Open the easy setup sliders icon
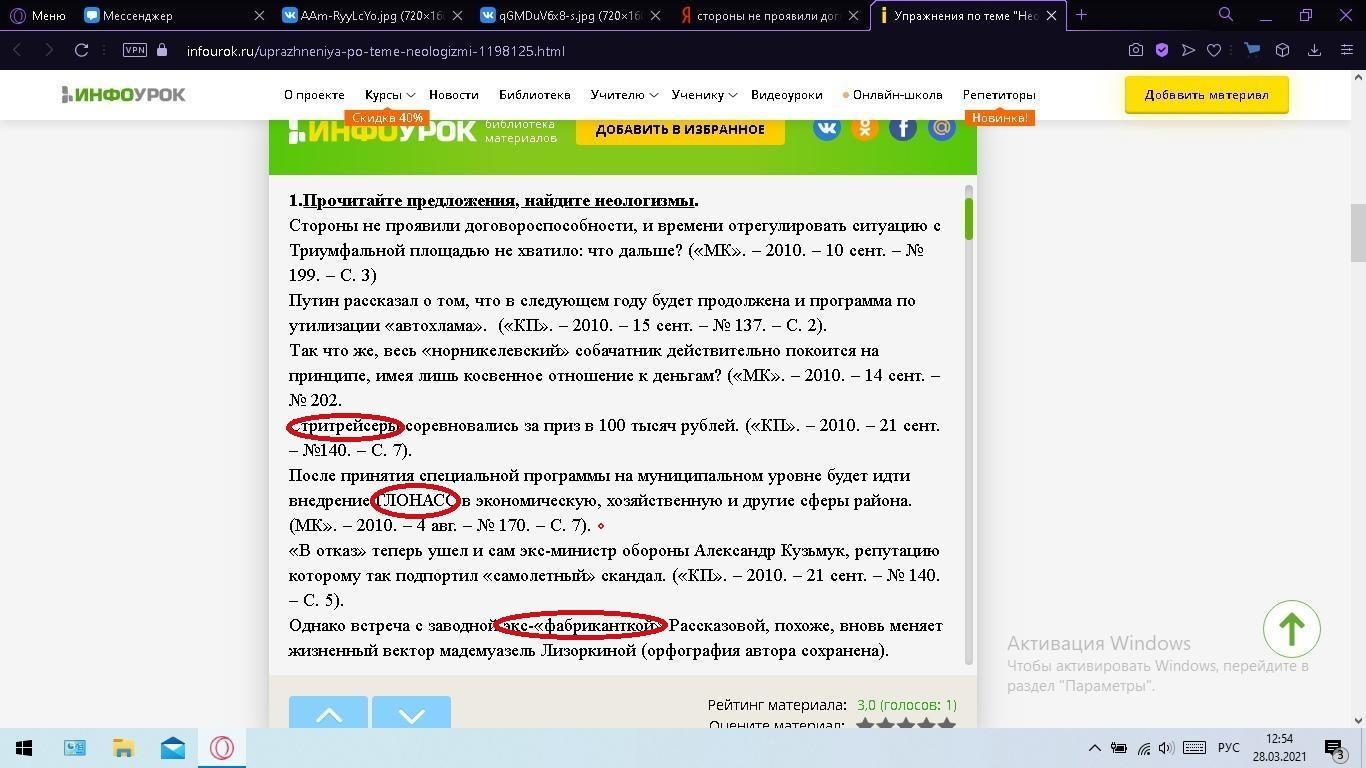Image resolution: width=1366 pixels, height=768 pixels. pos(1346,50)
